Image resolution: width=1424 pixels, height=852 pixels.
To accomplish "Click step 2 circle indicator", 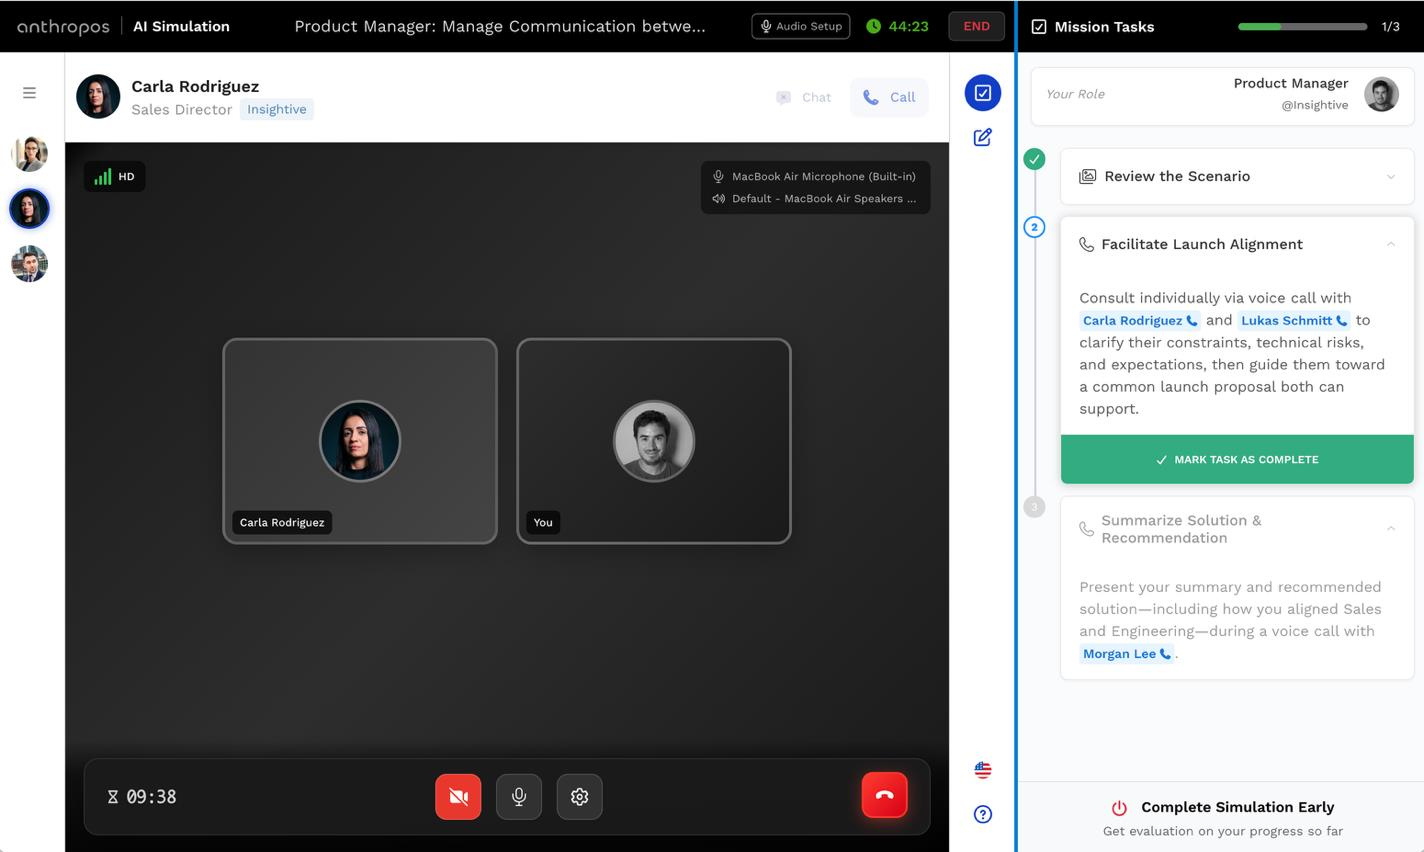I will [1035, 227].
